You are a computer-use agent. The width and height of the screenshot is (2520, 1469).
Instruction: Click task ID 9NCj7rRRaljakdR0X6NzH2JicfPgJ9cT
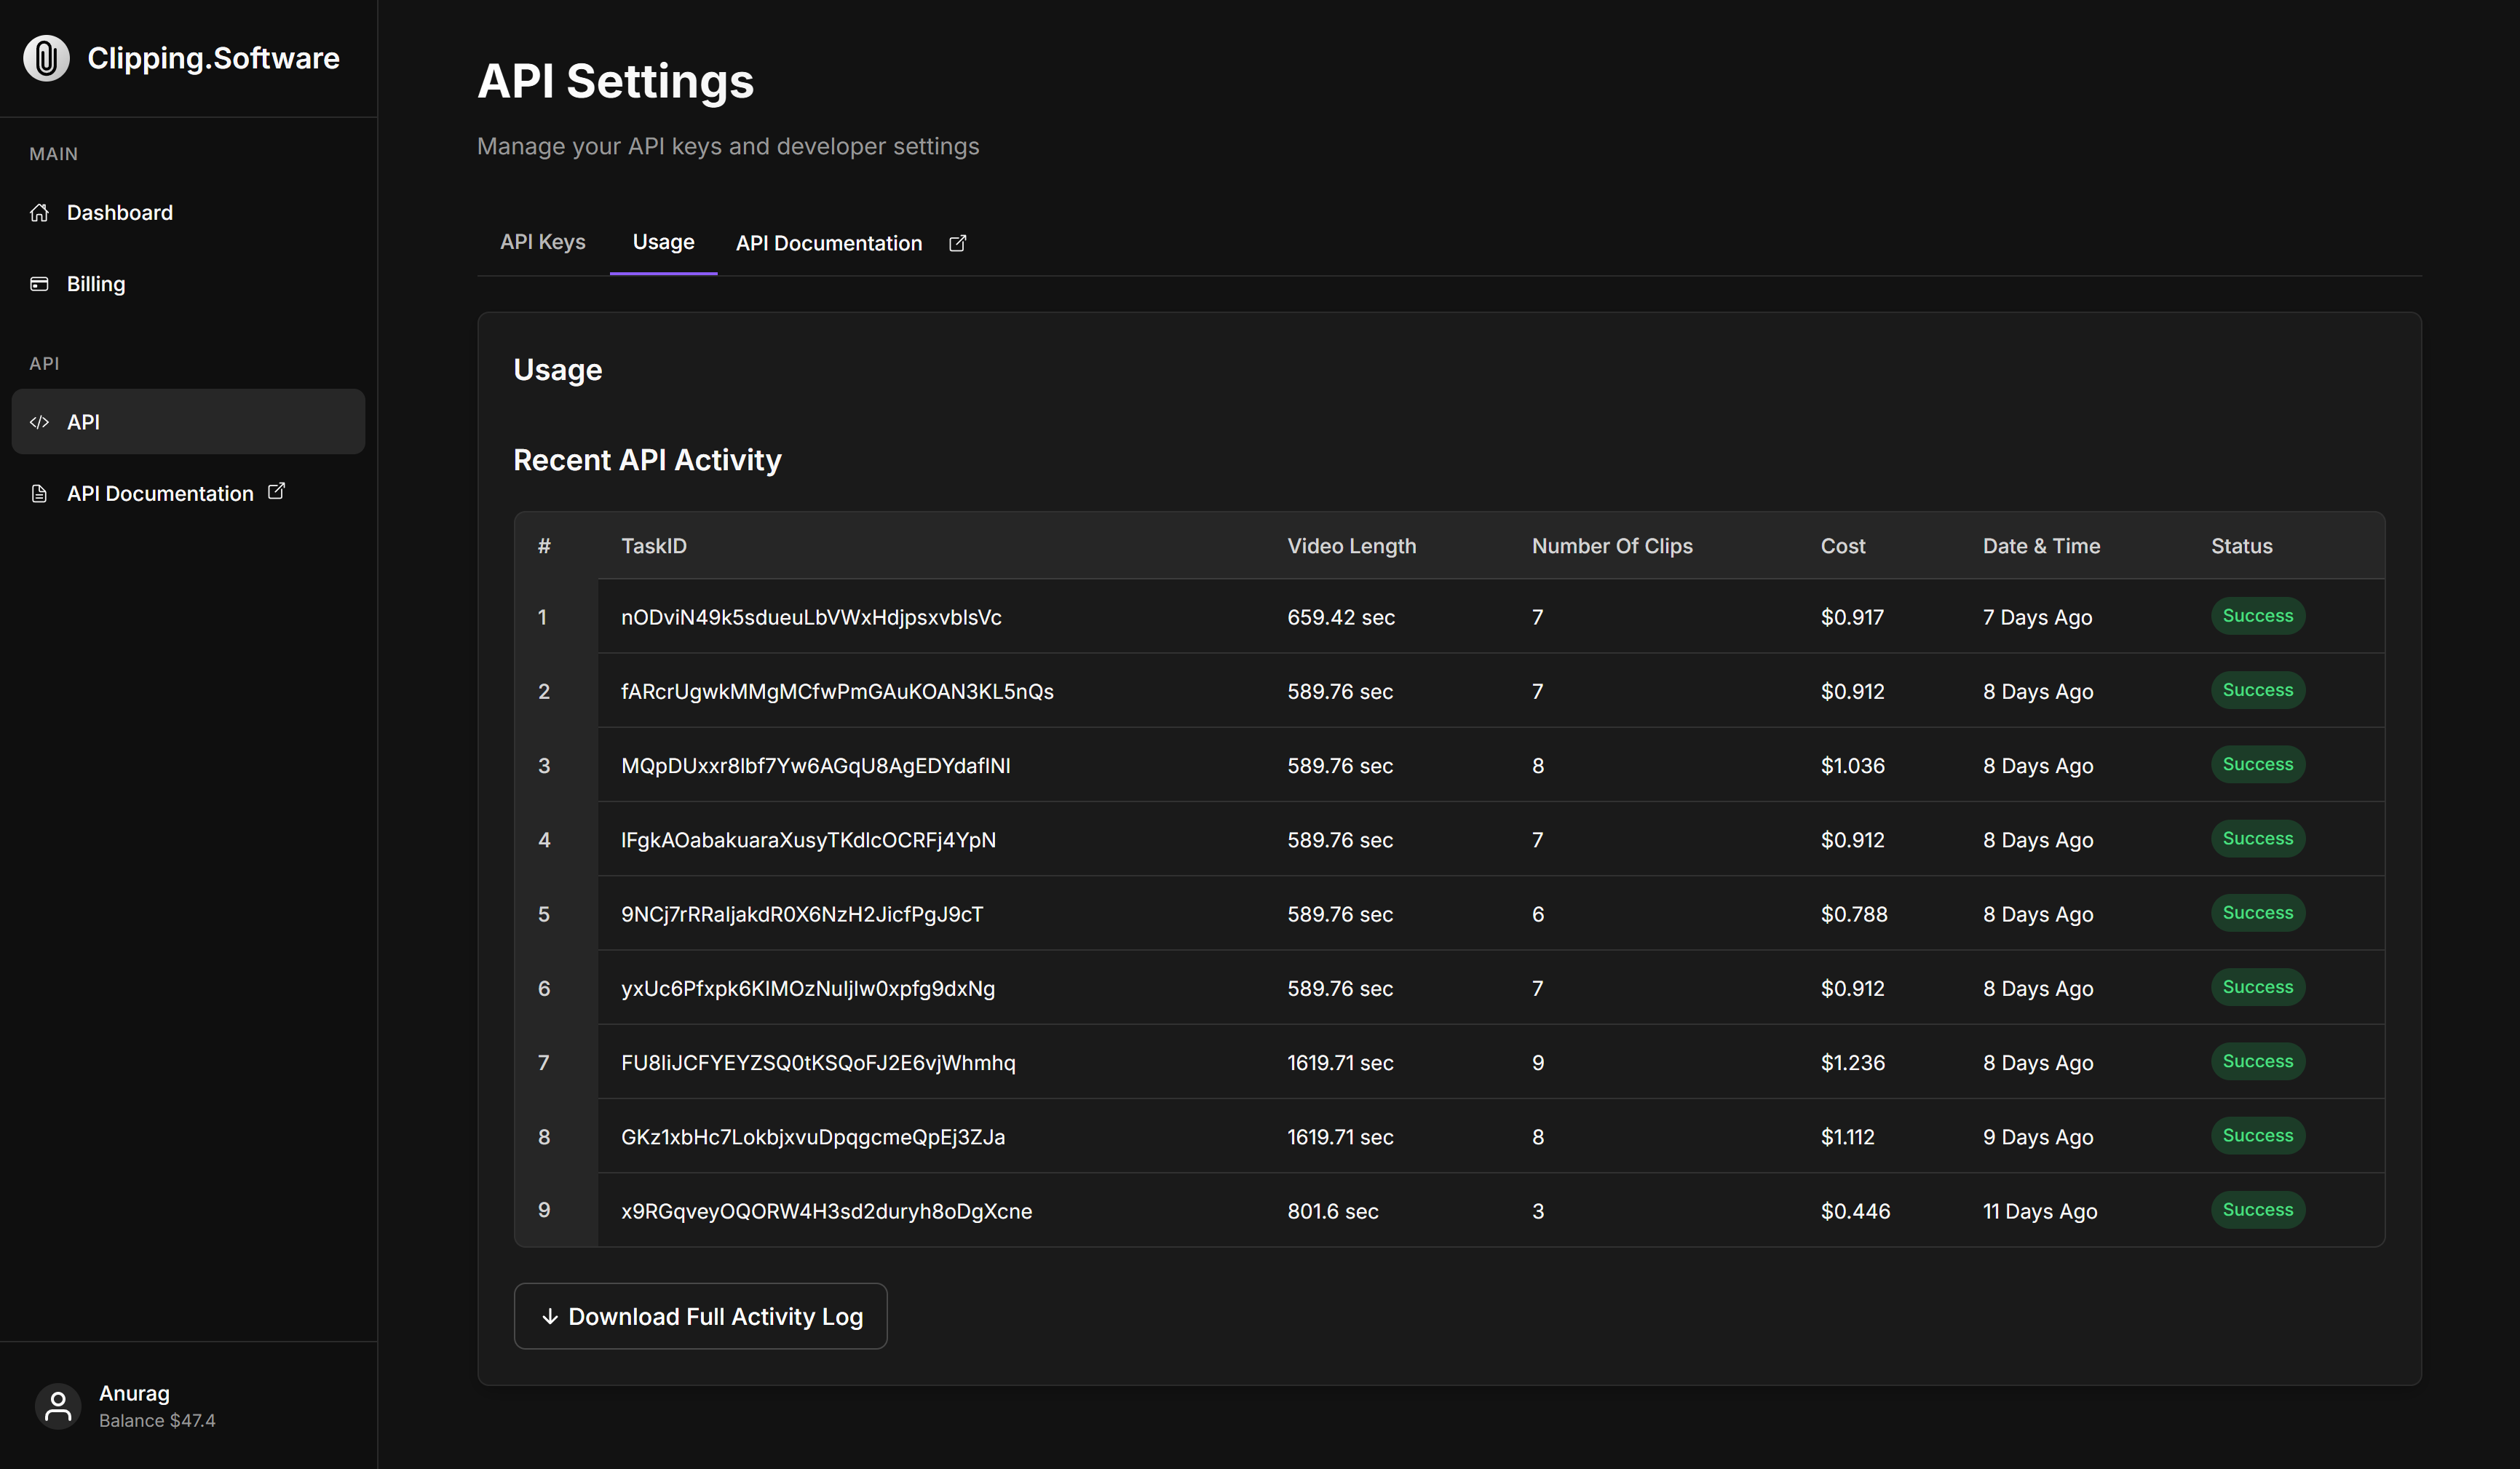point(802,914)
